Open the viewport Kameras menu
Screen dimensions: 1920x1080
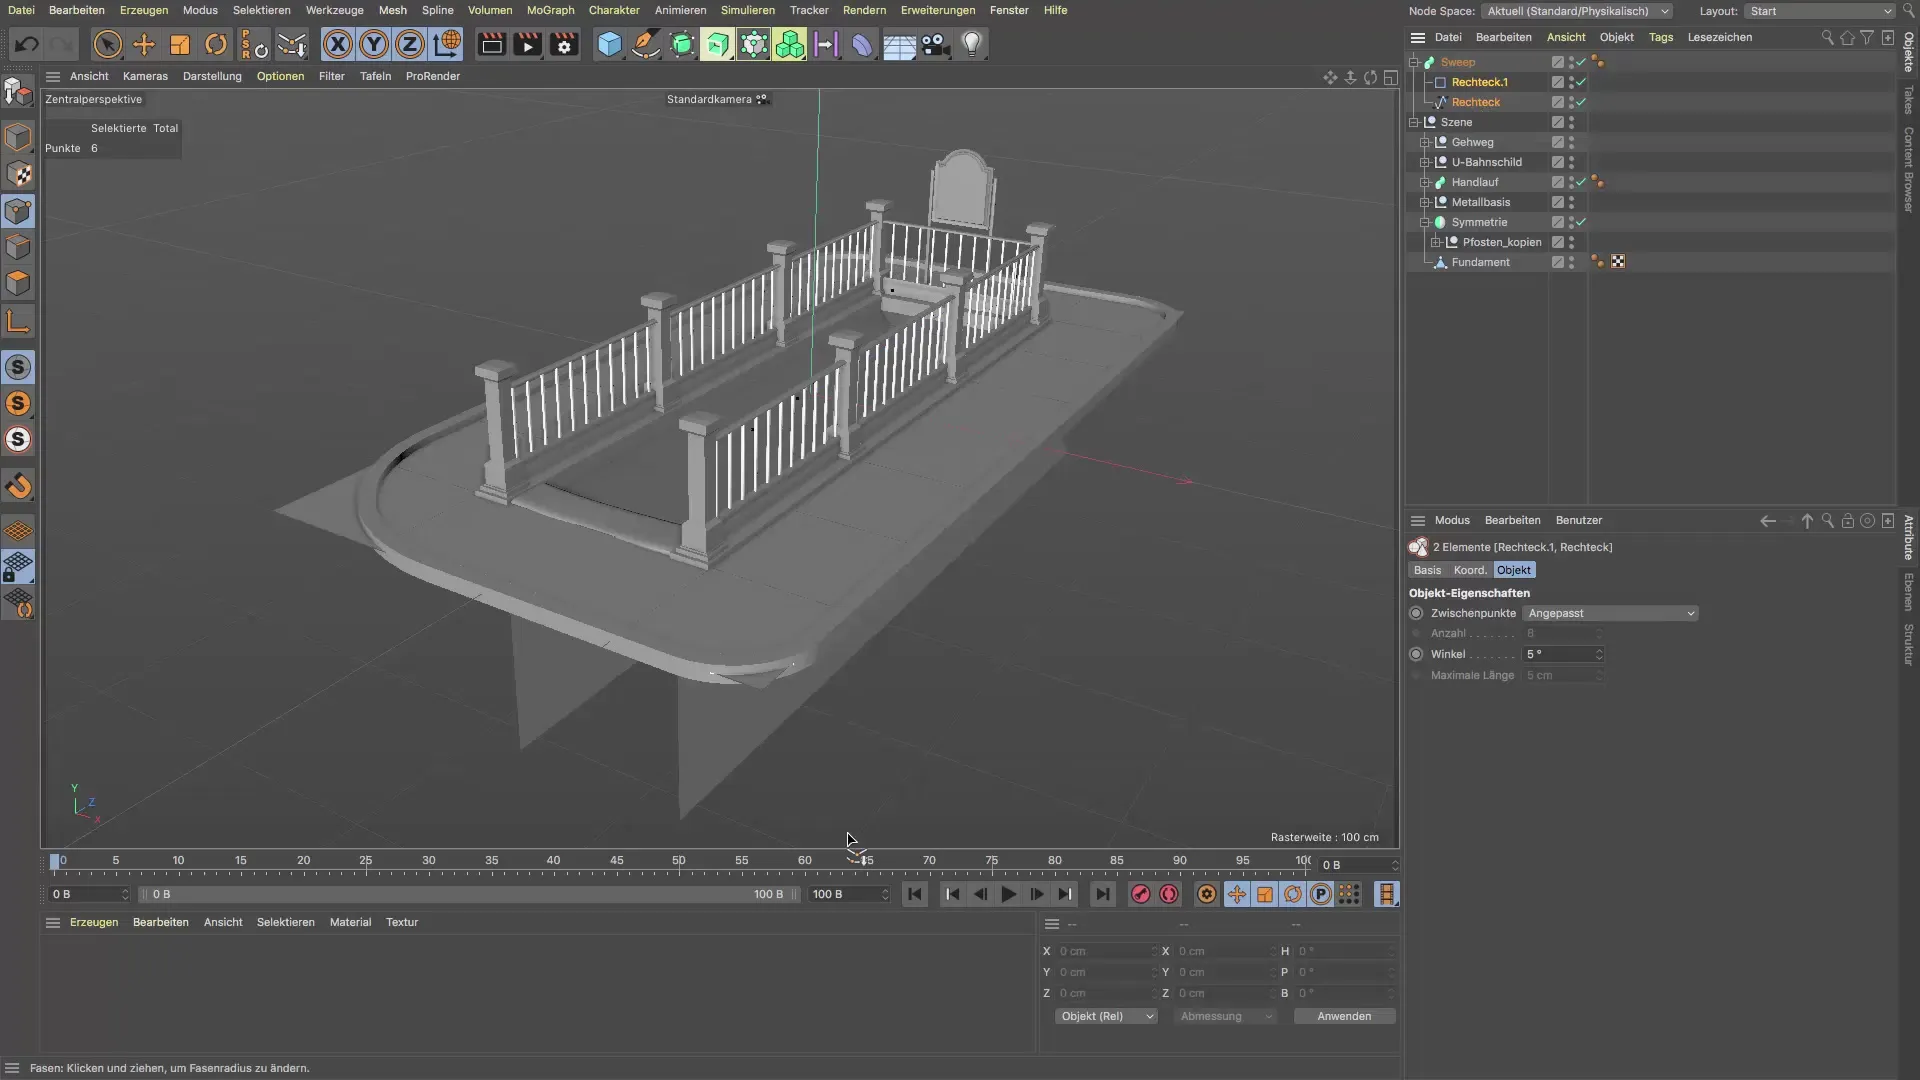tap(145, 76)
